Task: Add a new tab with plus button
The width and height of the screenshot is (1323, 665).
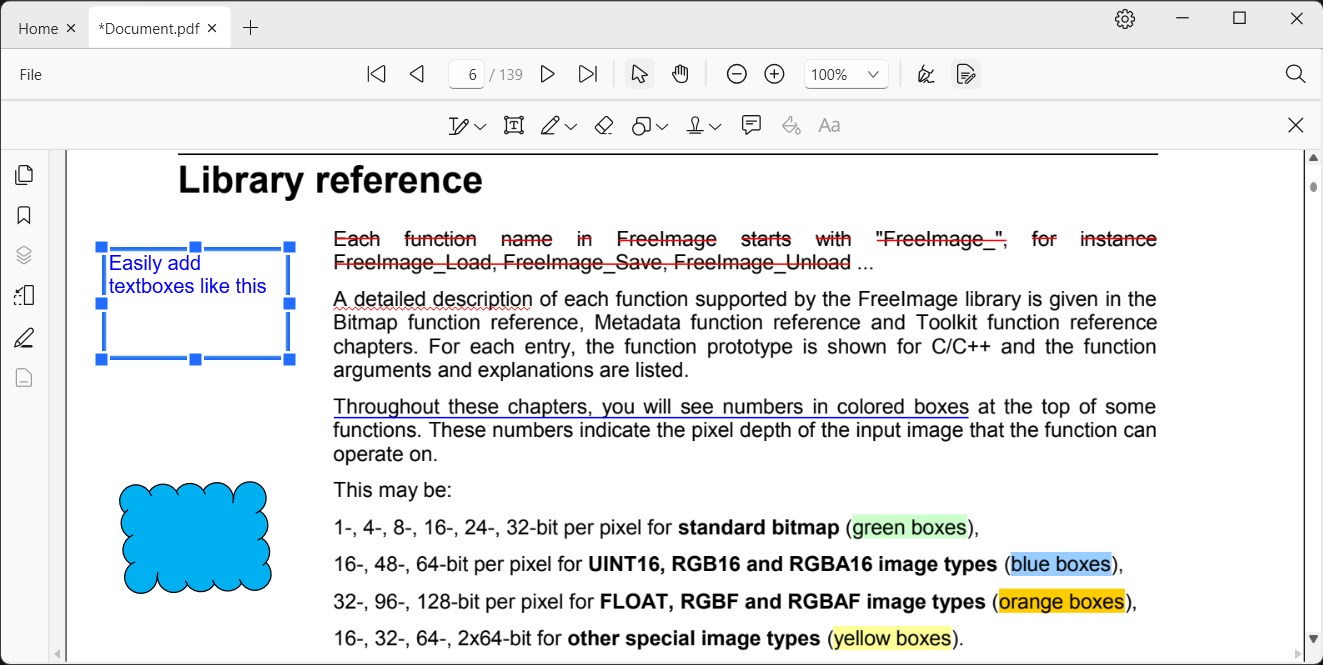Action: 250,28
